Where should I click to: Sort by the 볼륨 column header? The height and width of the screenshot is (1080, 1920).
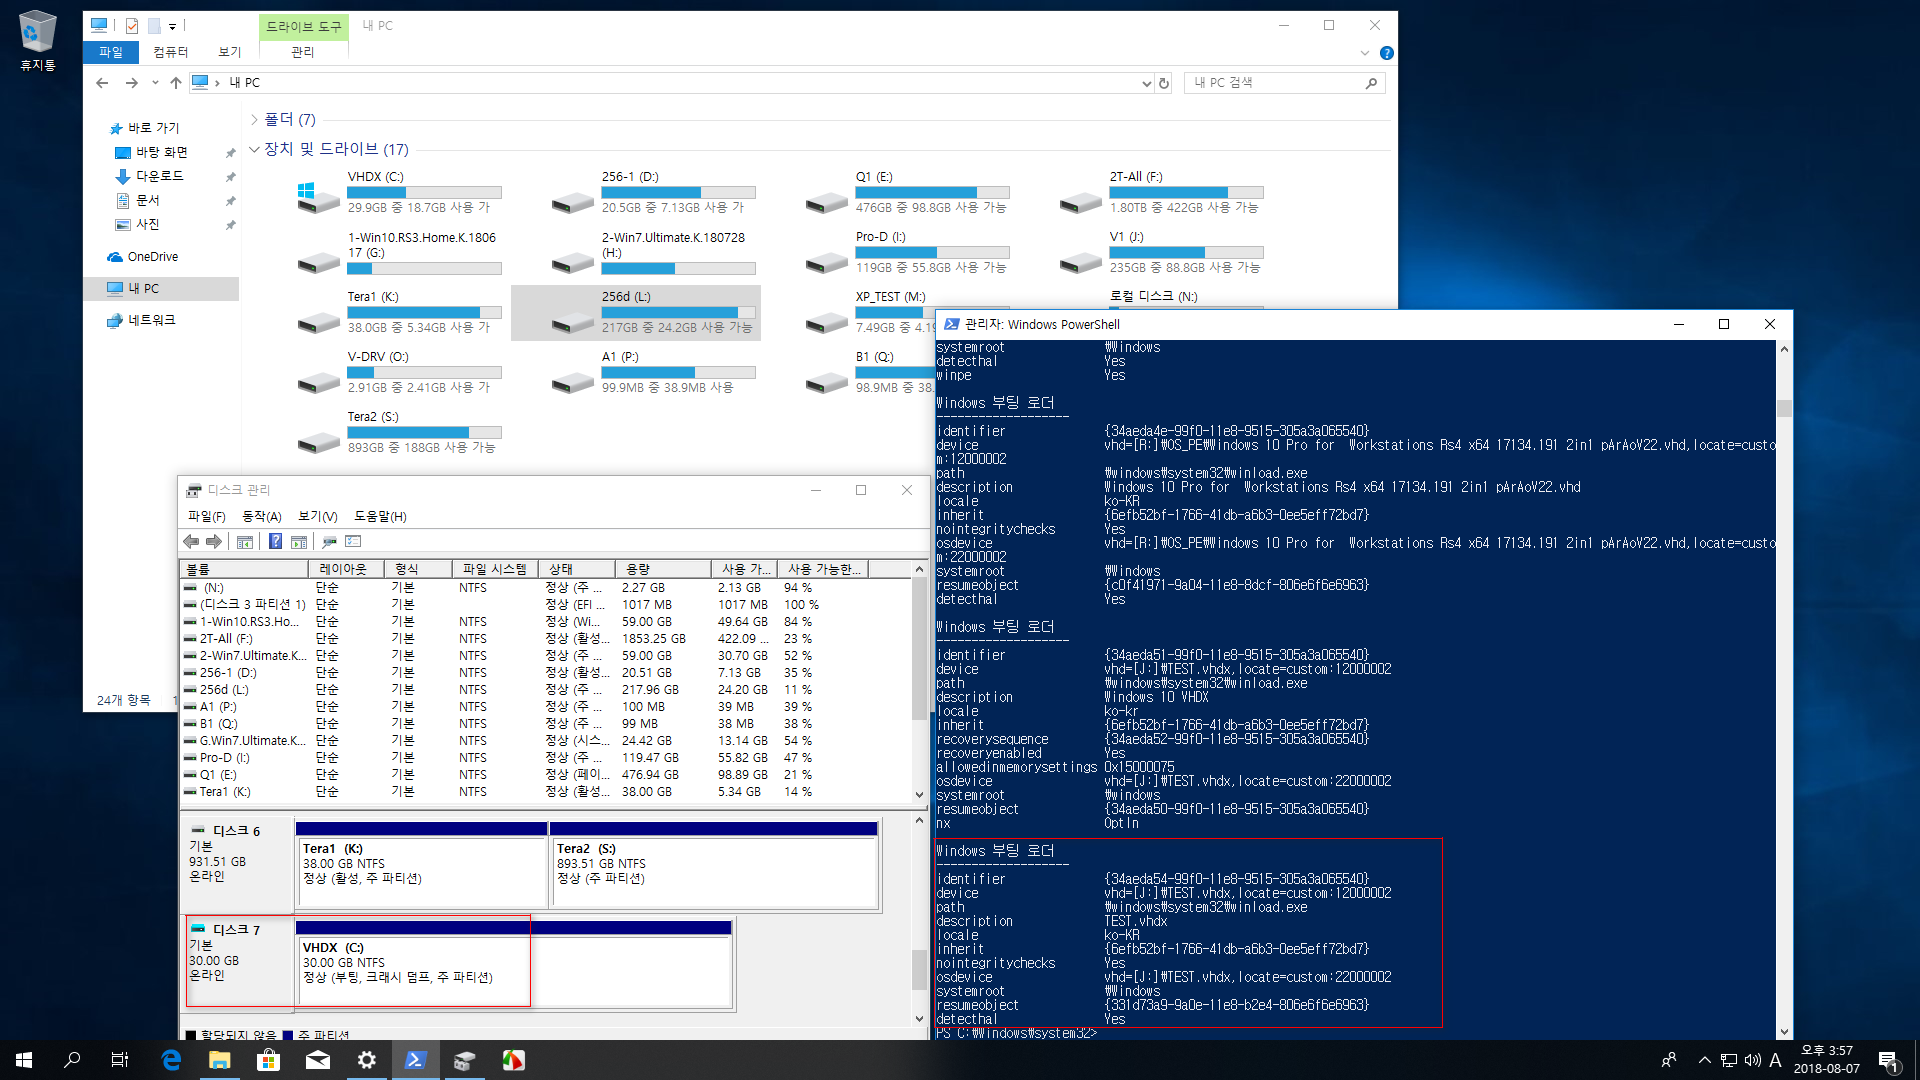click(x=243, y=569)
